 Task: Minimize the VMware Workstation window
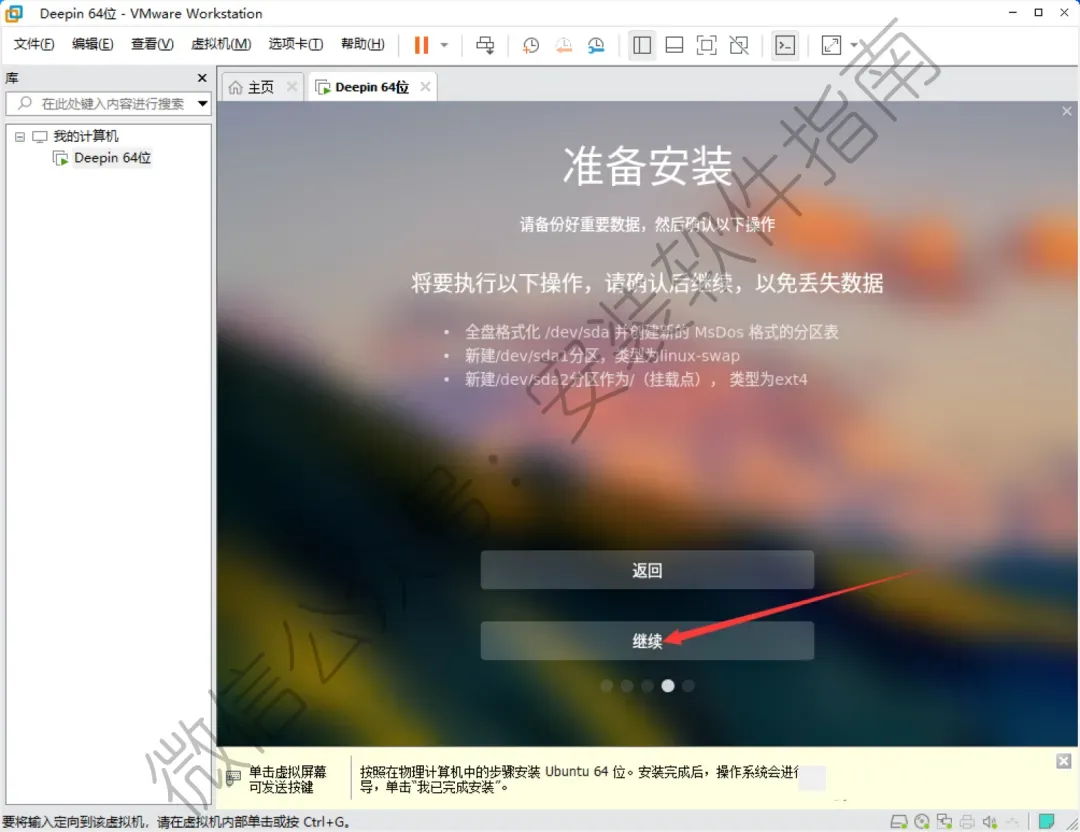pos(1012,12)
